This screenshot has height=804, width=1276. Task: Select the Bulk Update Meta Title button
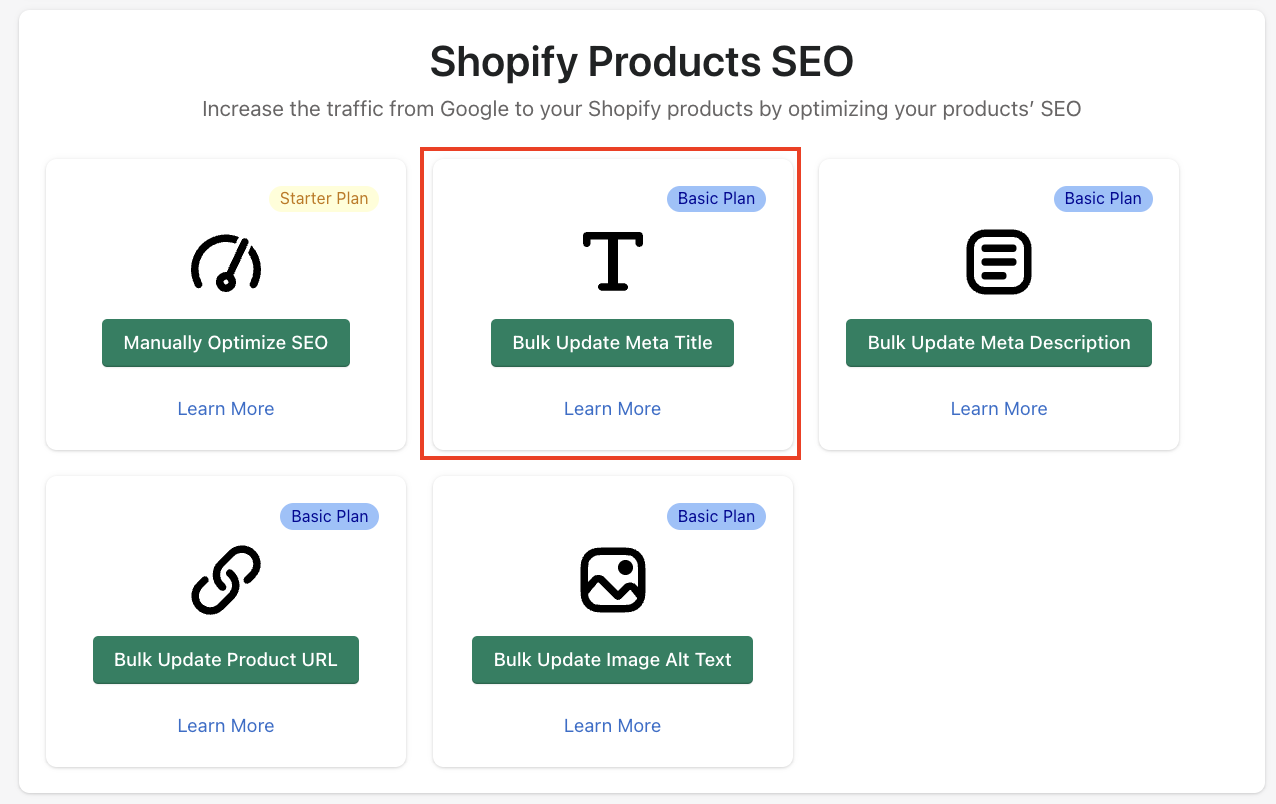[x=612, y=343]
